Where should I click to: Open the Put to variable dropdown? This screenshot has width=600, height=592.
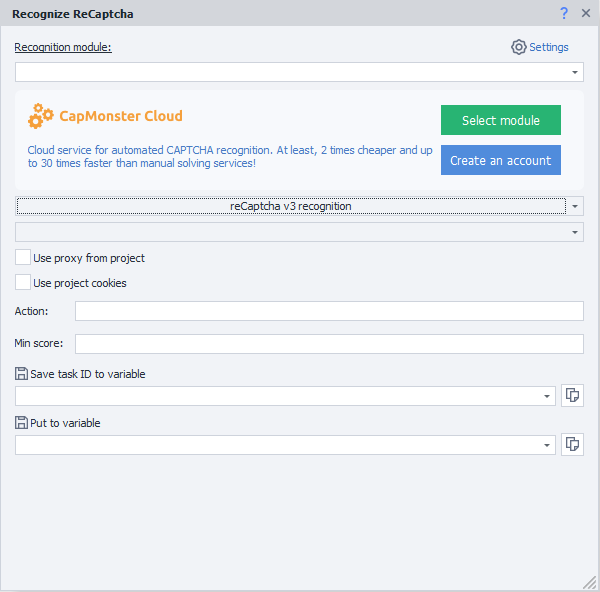[547, 445]
